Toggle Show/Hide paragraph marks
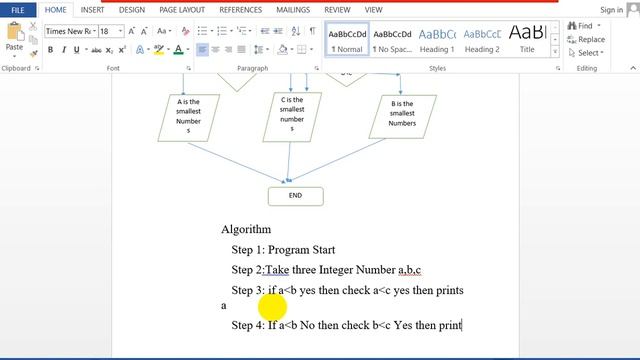Screen dimensions: 640x360 [x=312, y=31]
